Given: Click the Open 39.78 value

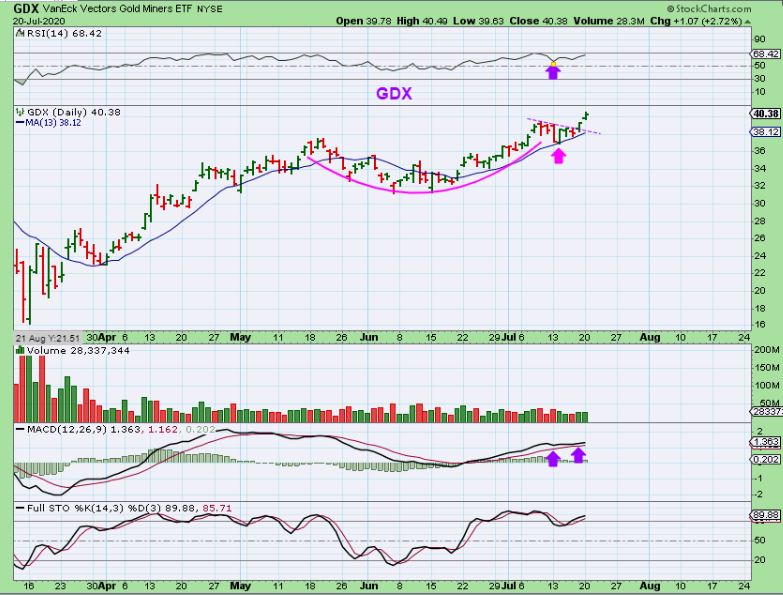Looking at the screenshot, I should (x=364, y=21).
